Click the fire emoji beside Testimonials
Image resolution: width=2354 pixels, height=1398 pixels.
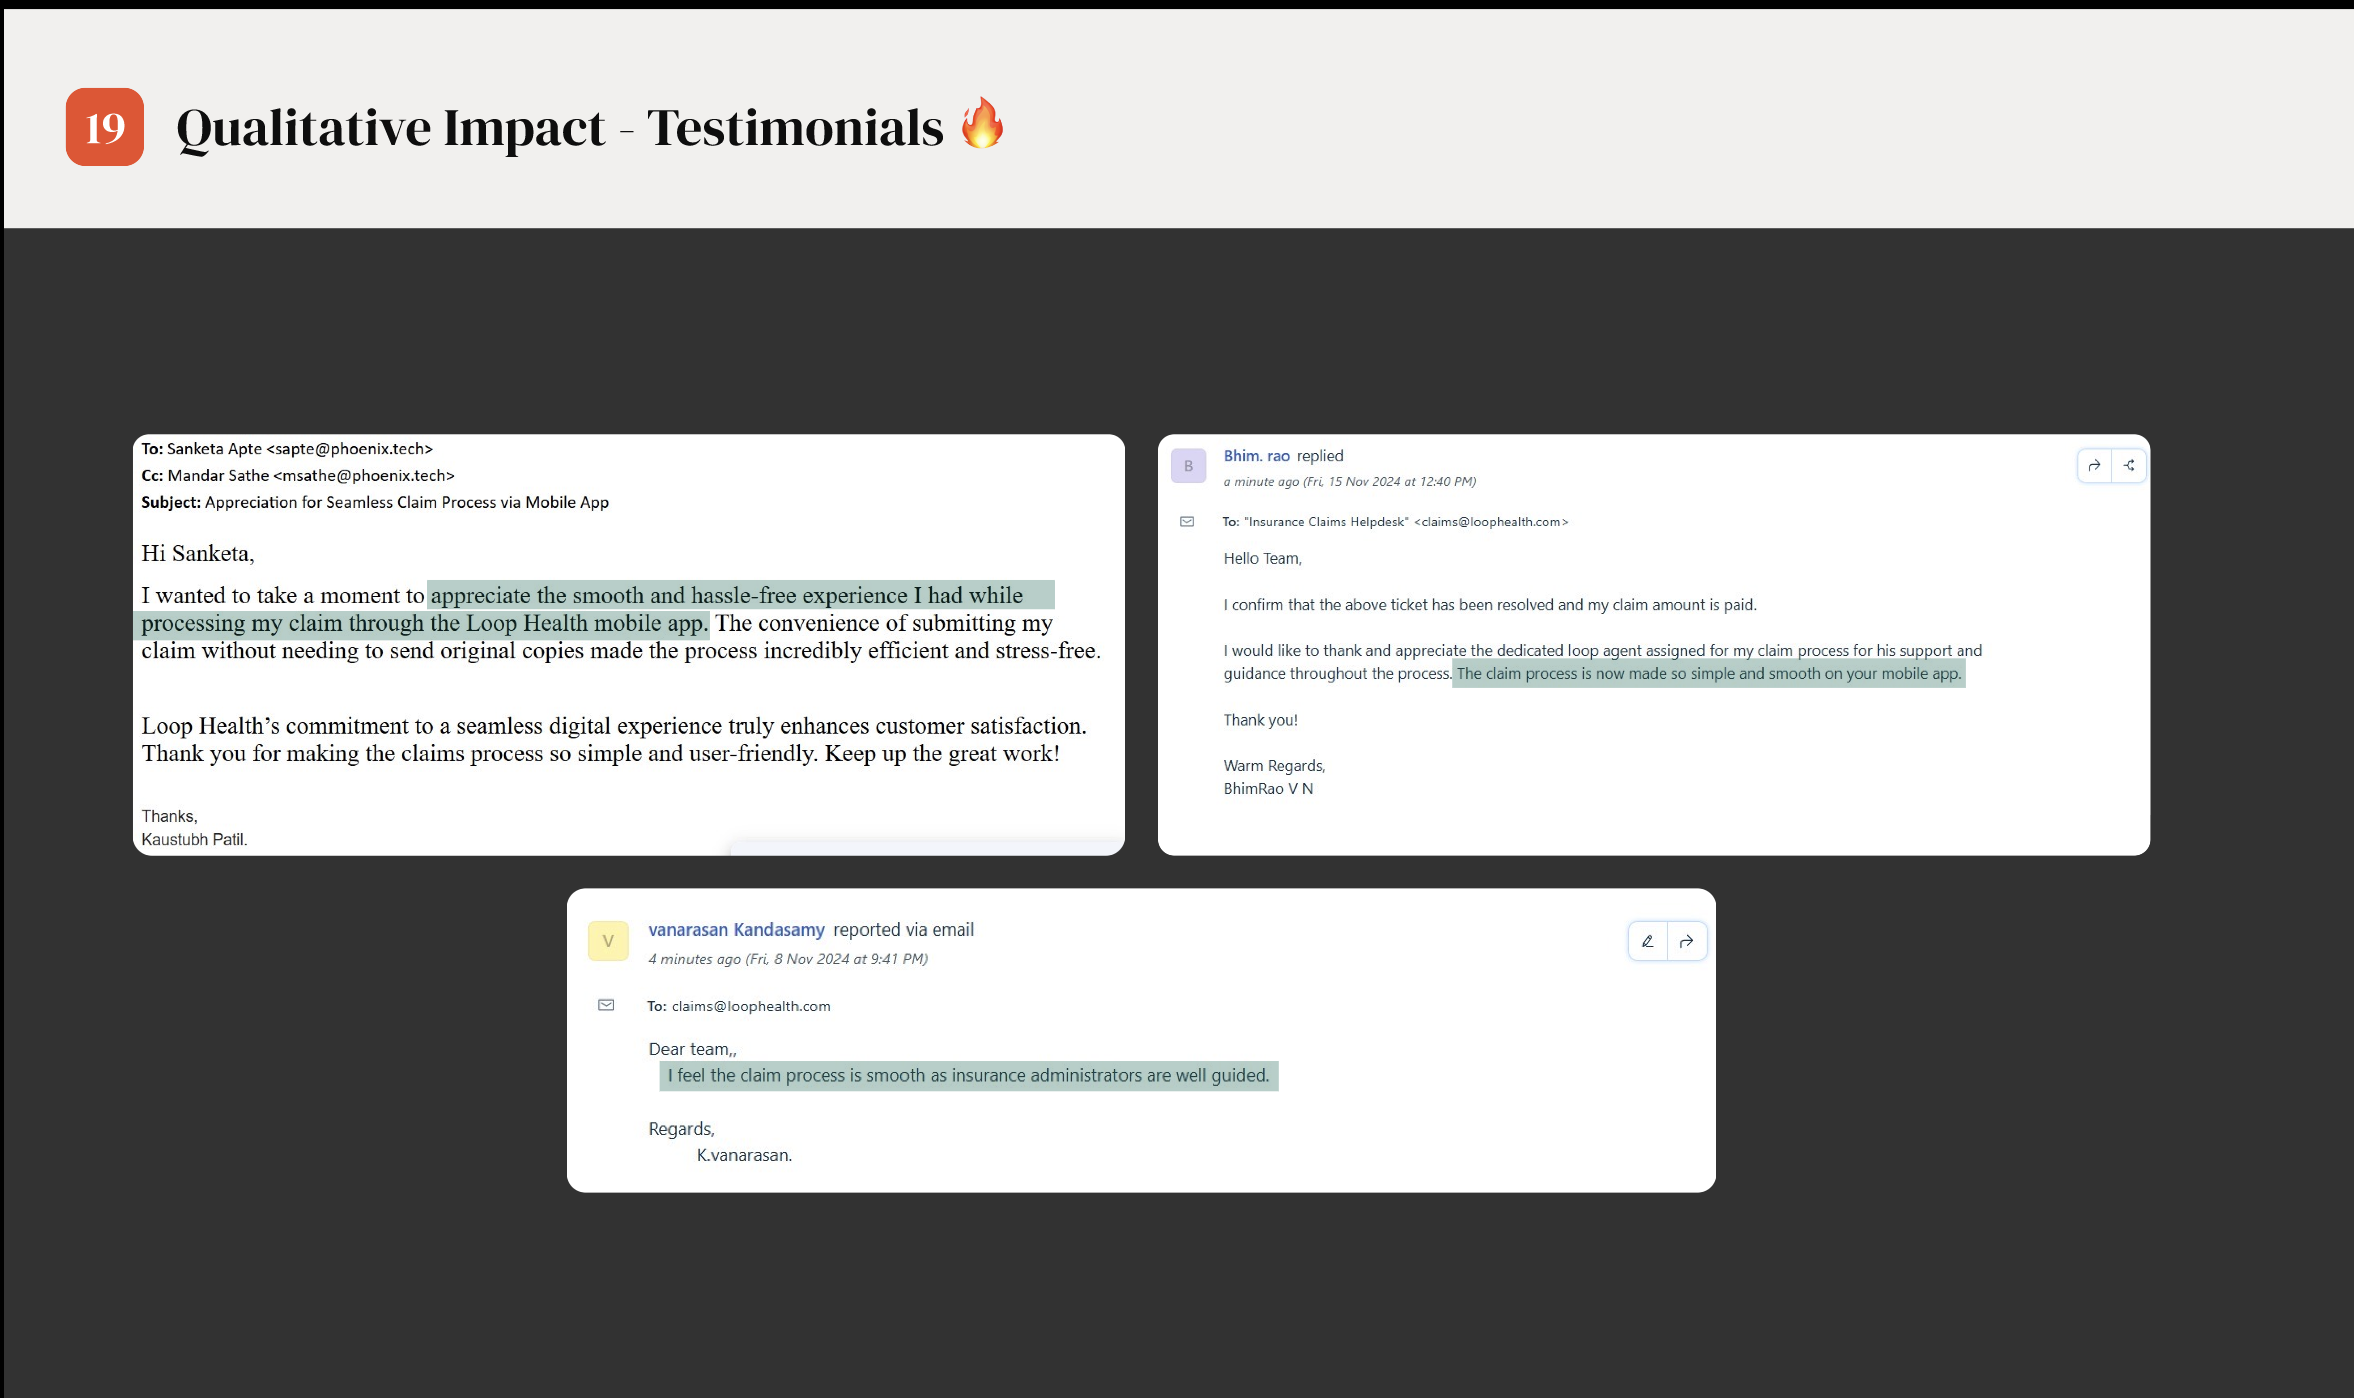click(982, 123)
